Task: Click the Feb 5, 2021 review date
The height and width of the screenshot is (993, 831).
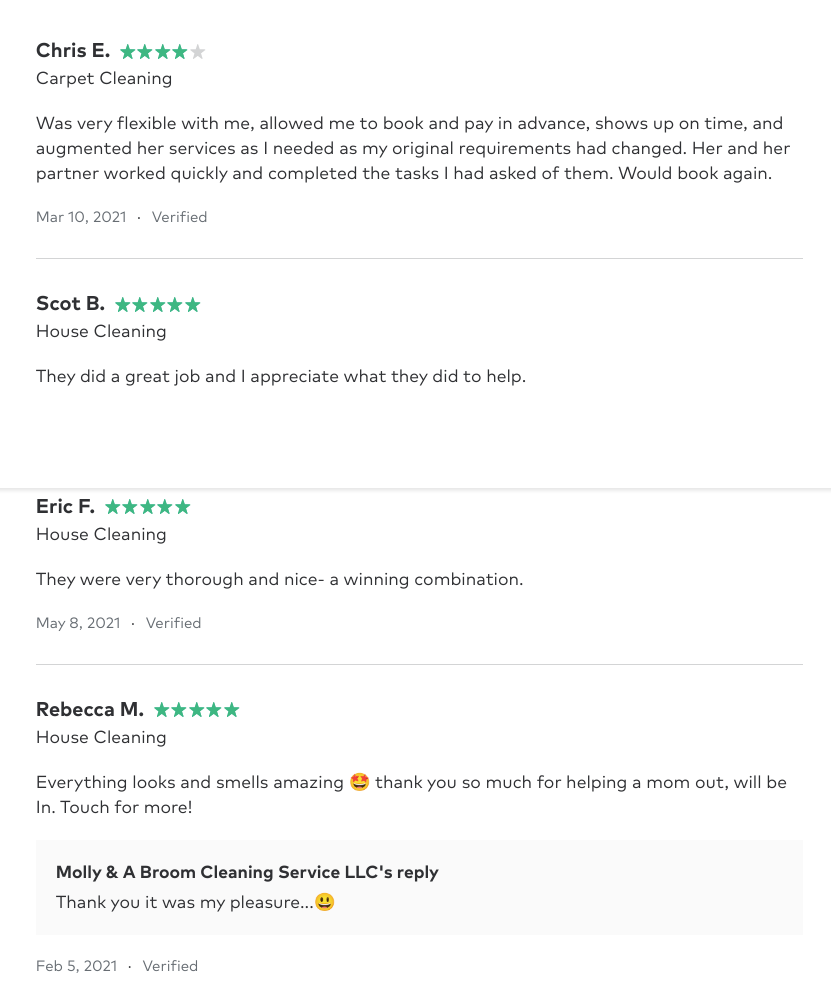Action: (x=76, y=966)
